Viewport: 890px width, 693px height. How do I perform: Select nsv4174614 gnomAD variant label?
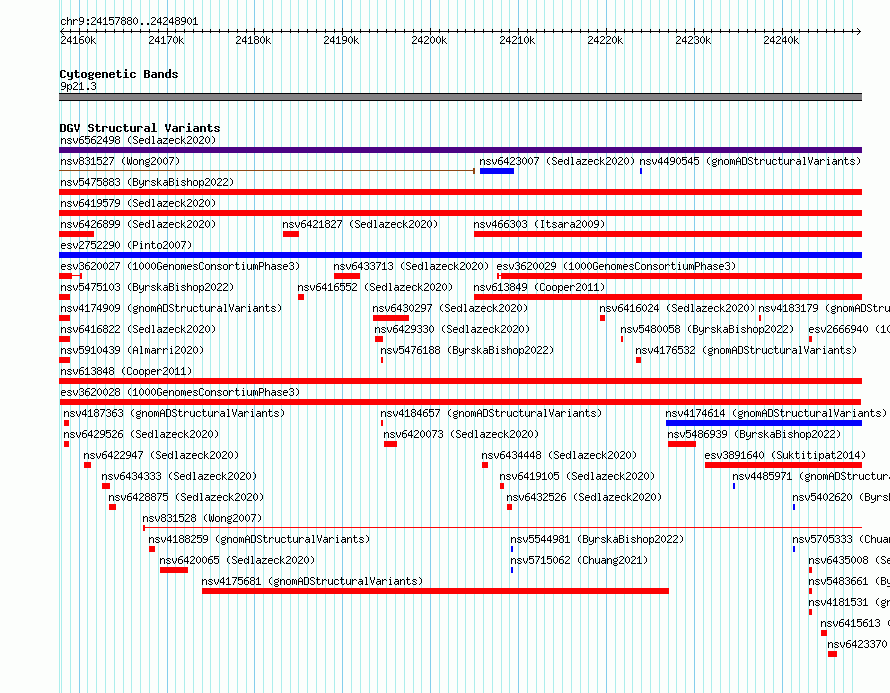click(776, 413)
